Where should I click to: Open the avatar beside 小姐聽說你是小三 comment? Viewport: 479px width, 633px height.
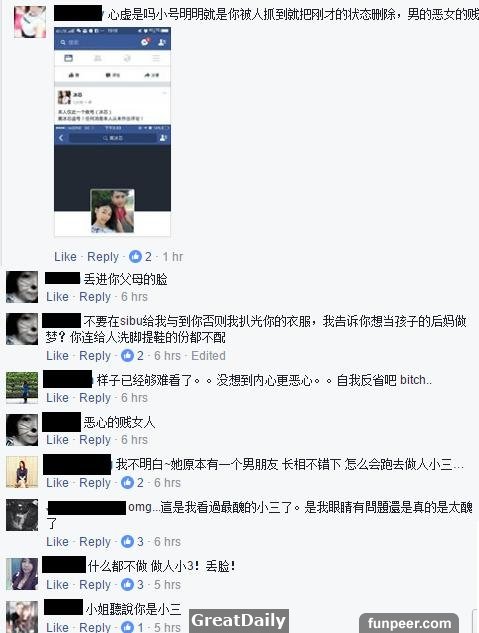tap(22, 617)
